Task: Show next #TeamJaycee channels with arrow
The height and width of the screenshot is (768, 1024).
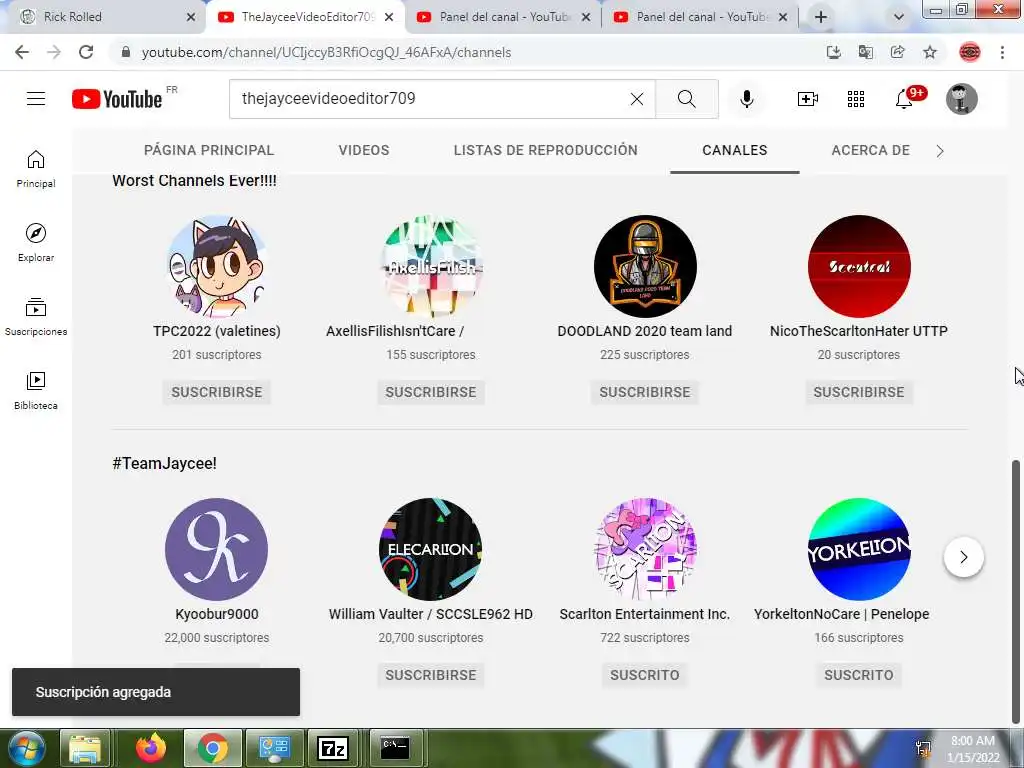Action: point(963,557)
